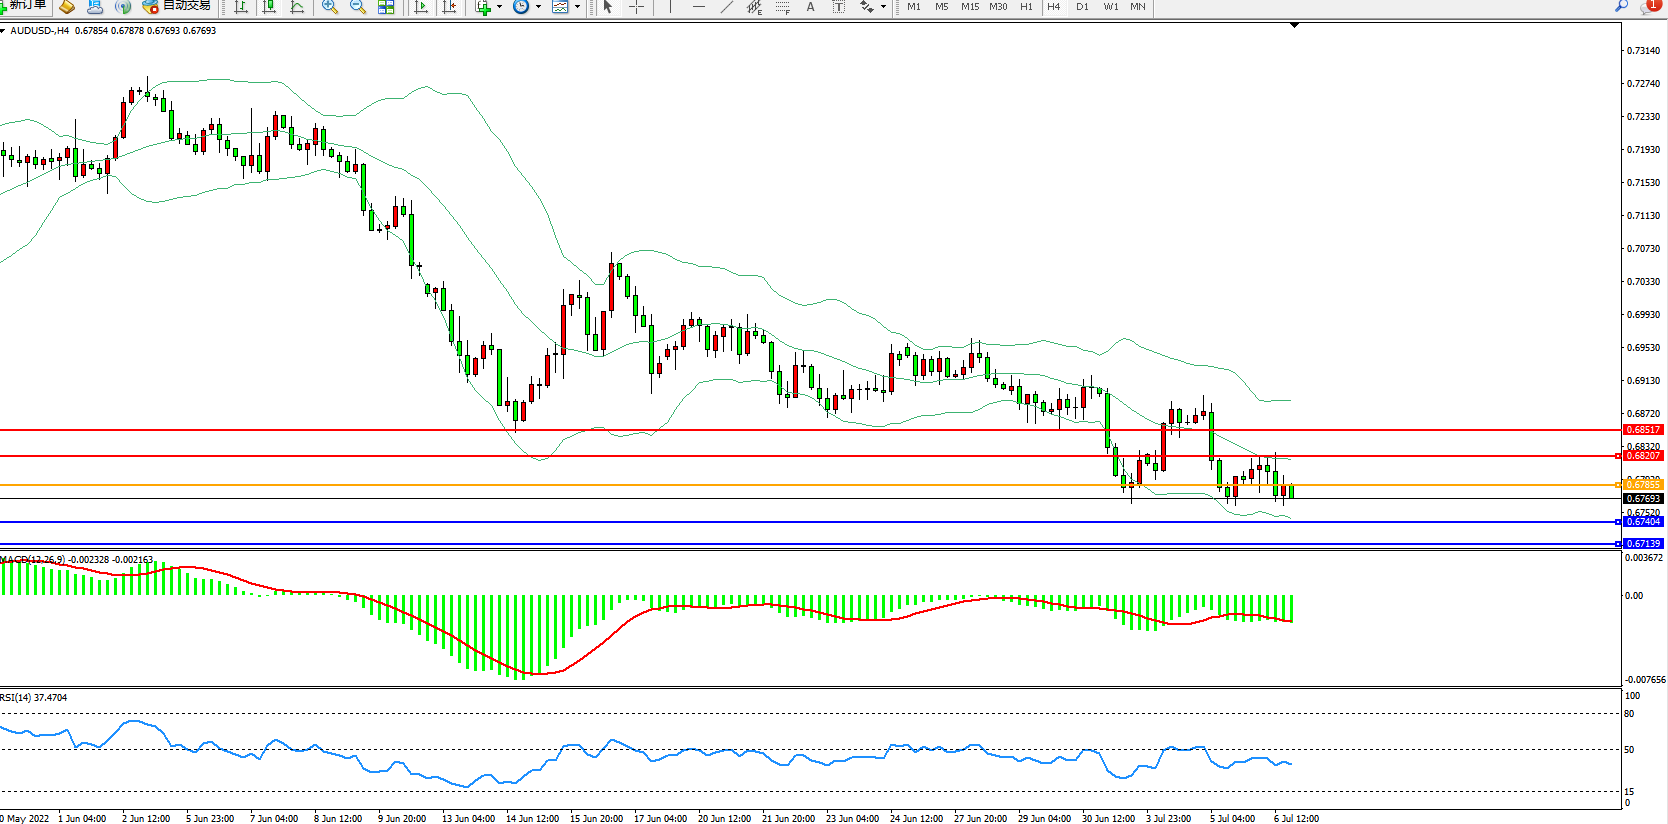Open the search magnifier in top right
Image resolution: width=1668 pixels, height=824 pixels.
1621,6
